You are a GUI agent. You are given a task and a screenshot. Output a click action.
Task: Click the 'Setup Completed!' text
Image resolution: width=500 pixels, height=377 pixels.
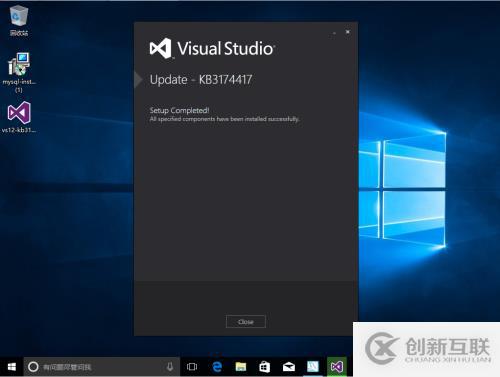[x=179, y=110]
